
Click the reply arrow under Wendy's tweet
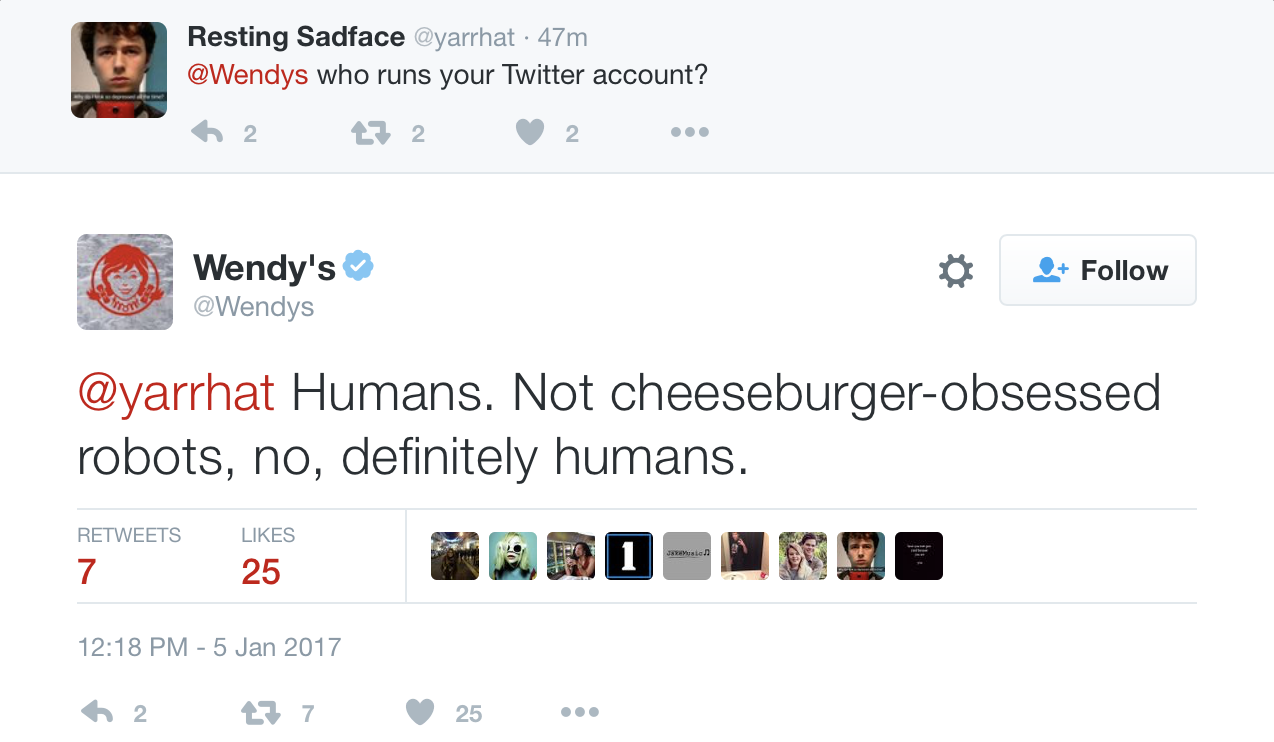(x=97, y=712)
